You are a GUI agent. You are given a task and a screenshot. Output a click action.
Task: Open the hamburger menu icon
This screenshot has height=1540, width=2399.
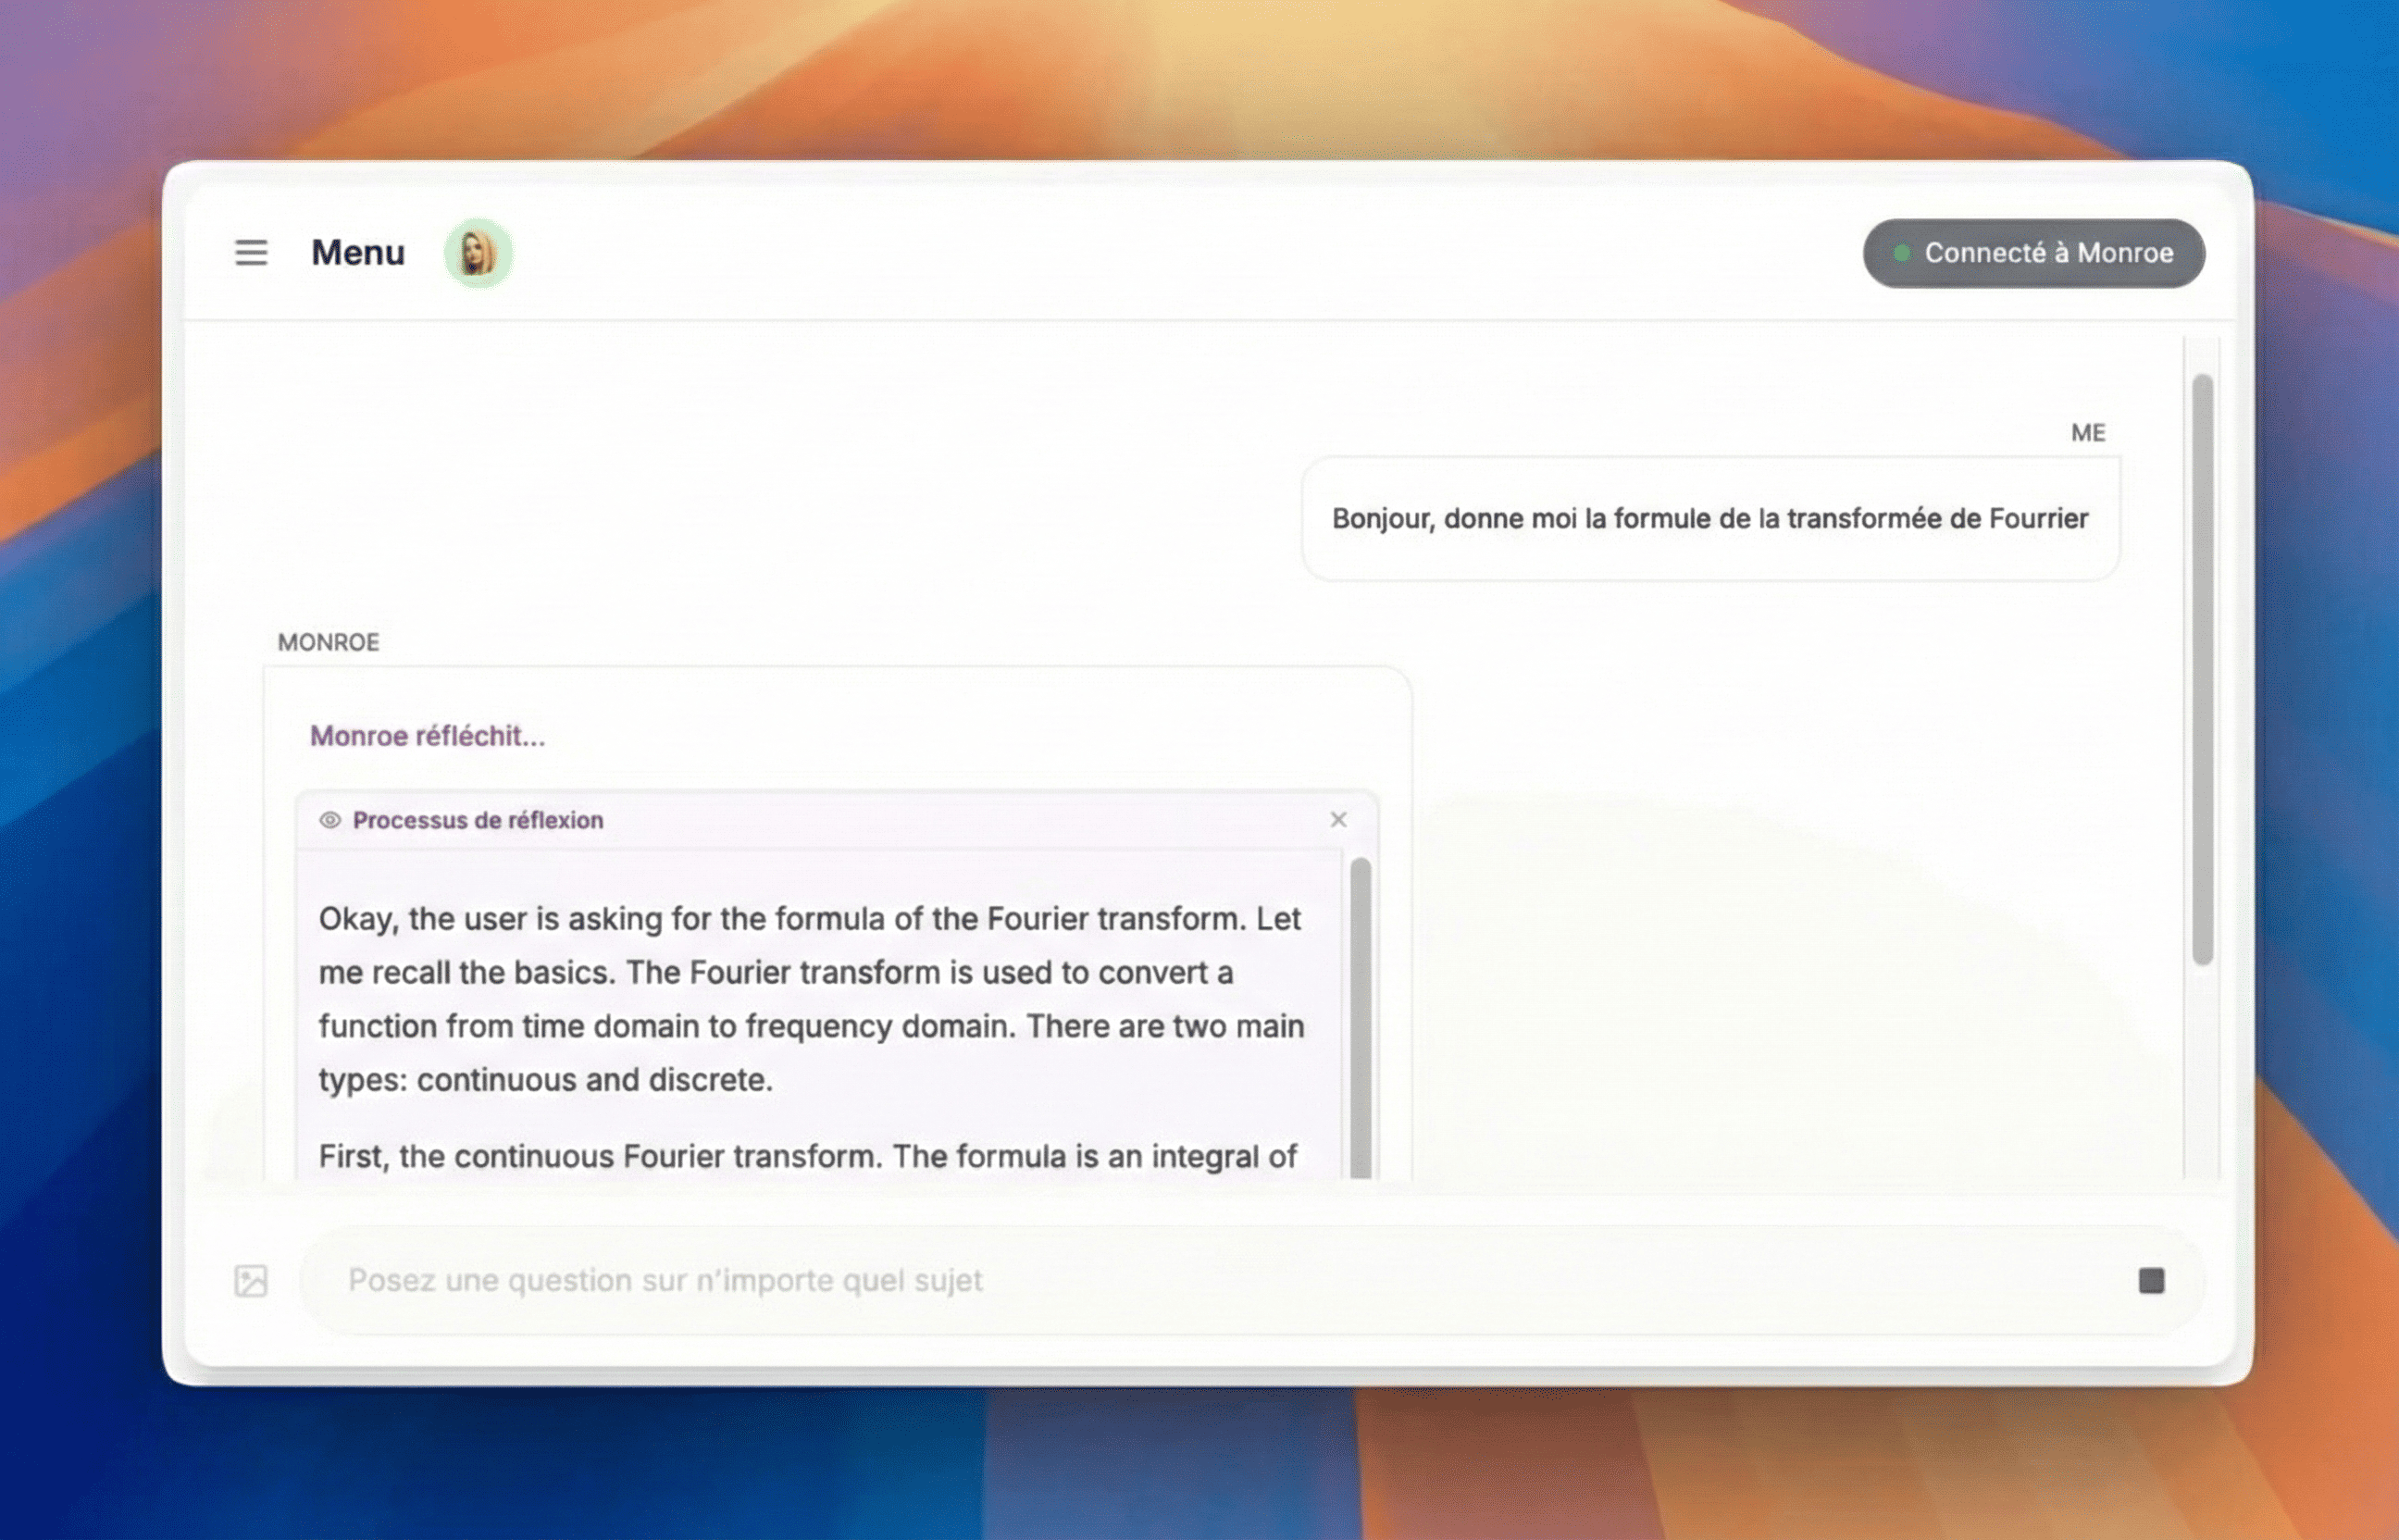click(x=251, y=252)
